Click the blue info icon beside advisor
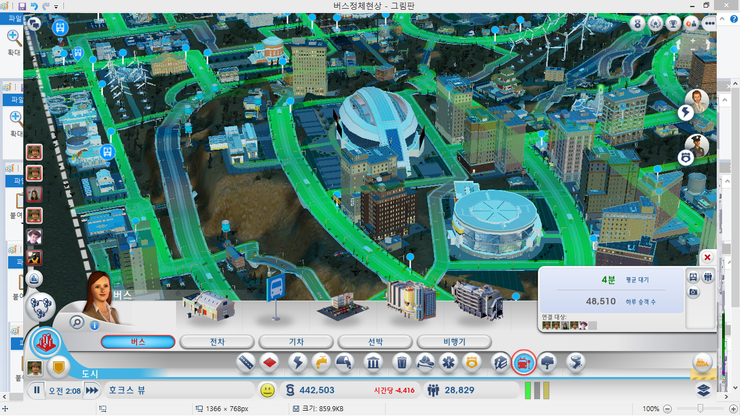740x416 pixels. tap(94, 325)
